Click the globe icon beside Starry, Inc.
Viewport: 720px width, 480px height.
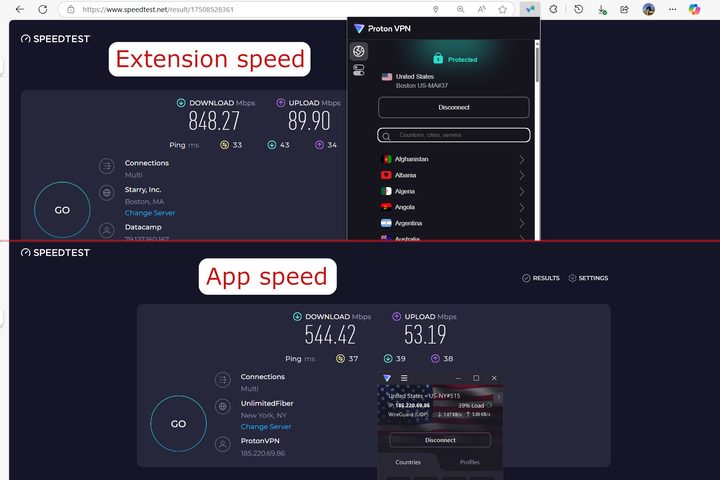tap(107, 193)
